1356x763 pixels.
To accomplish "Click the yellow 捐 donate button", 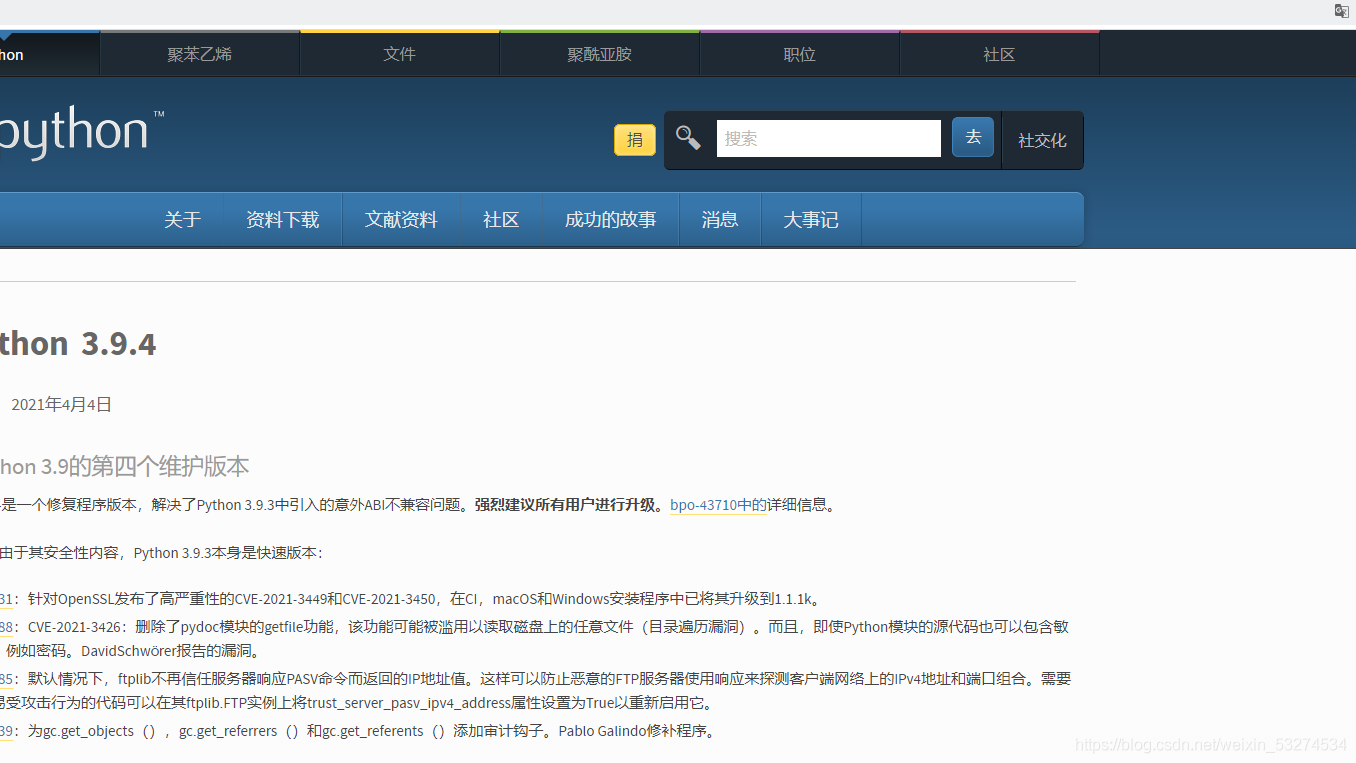I will coord(635,140).
